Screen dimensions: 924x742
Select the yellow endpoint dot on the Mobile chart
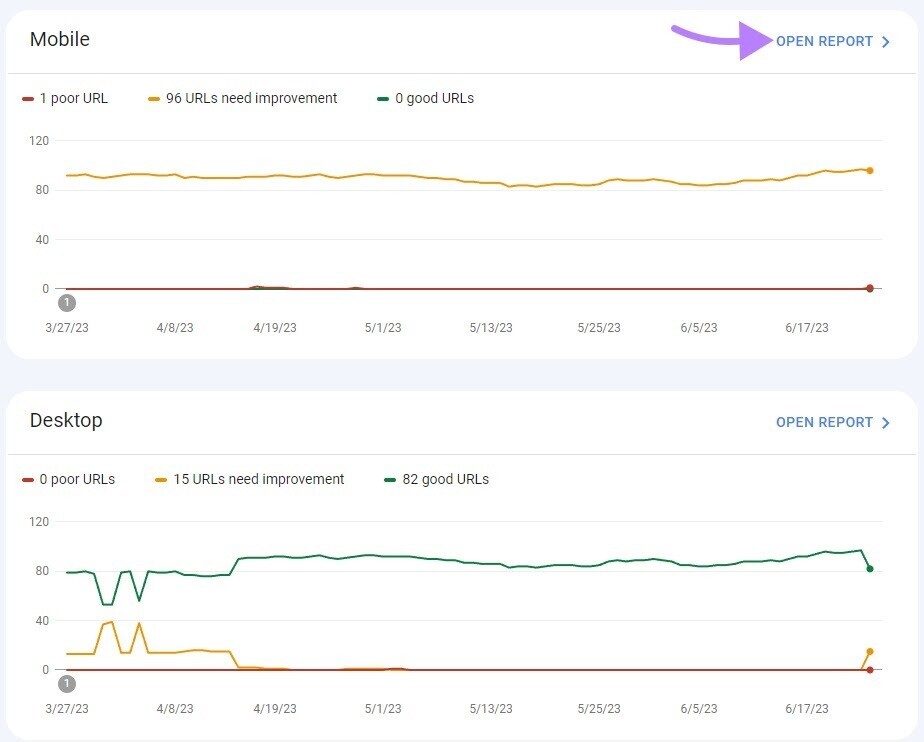point(869,170)
